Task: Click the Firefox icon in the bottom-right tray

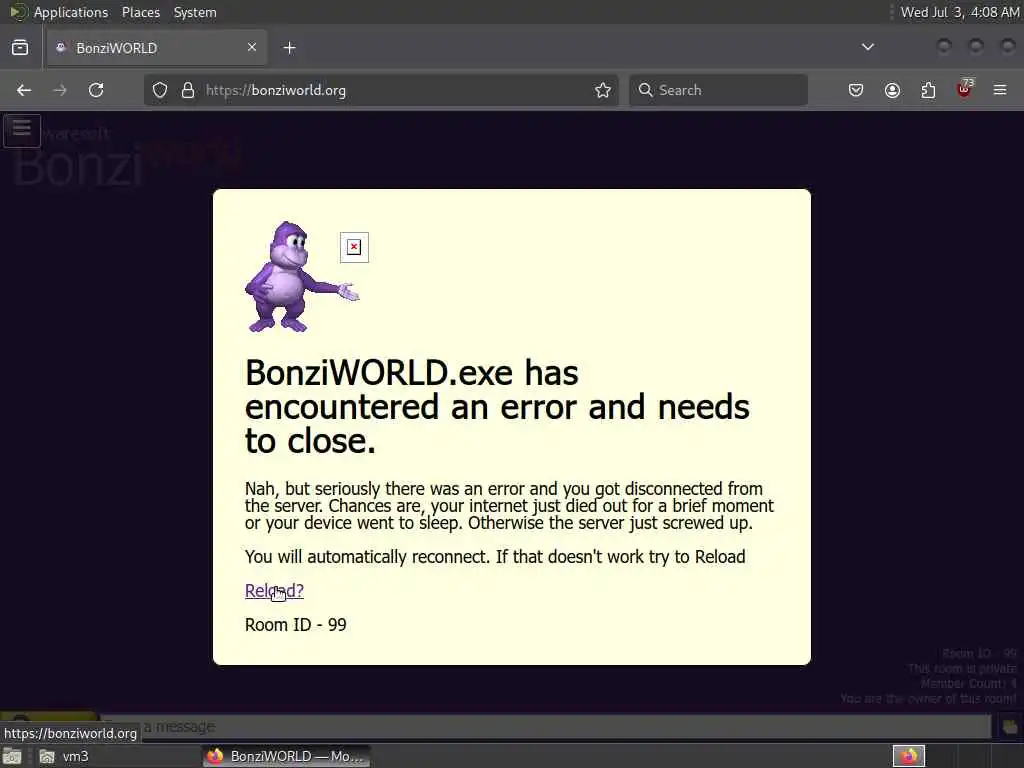Action: click(909, 756)
